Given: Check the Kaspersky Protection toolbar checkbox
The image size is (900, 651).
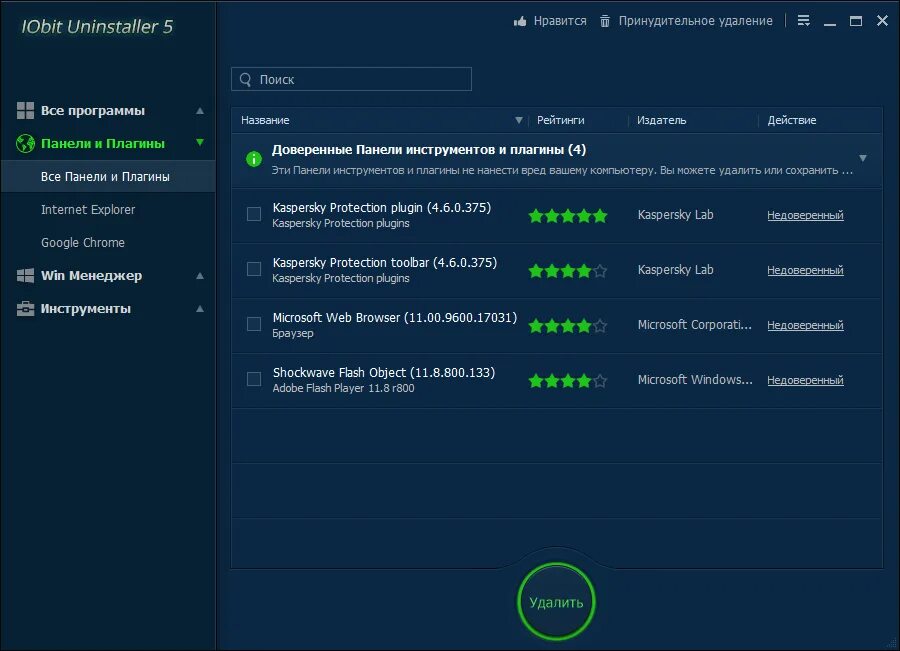Looking at the screenshot, I should [254, 269].
